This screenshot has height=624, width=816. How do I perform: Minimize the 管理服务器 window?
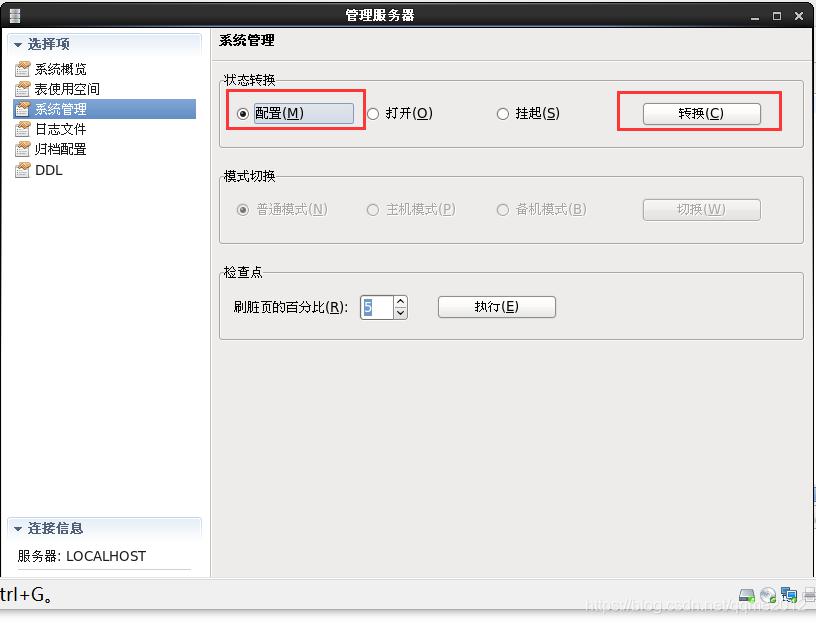pyautogui.click(x=755, y=17)
